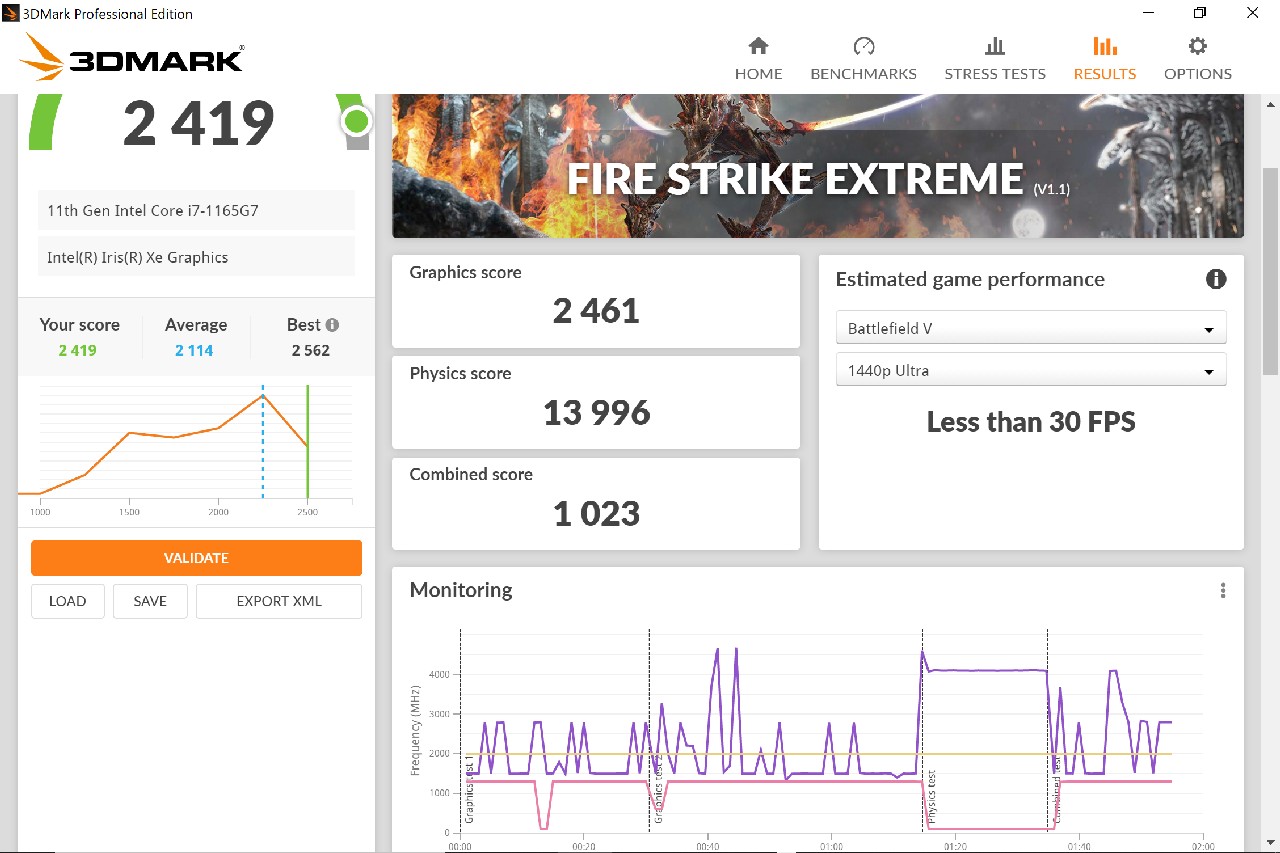Viewport: 1280px width, 853px height.
Task: Click the Physics test marker line
Action: (x=922, y=730)
